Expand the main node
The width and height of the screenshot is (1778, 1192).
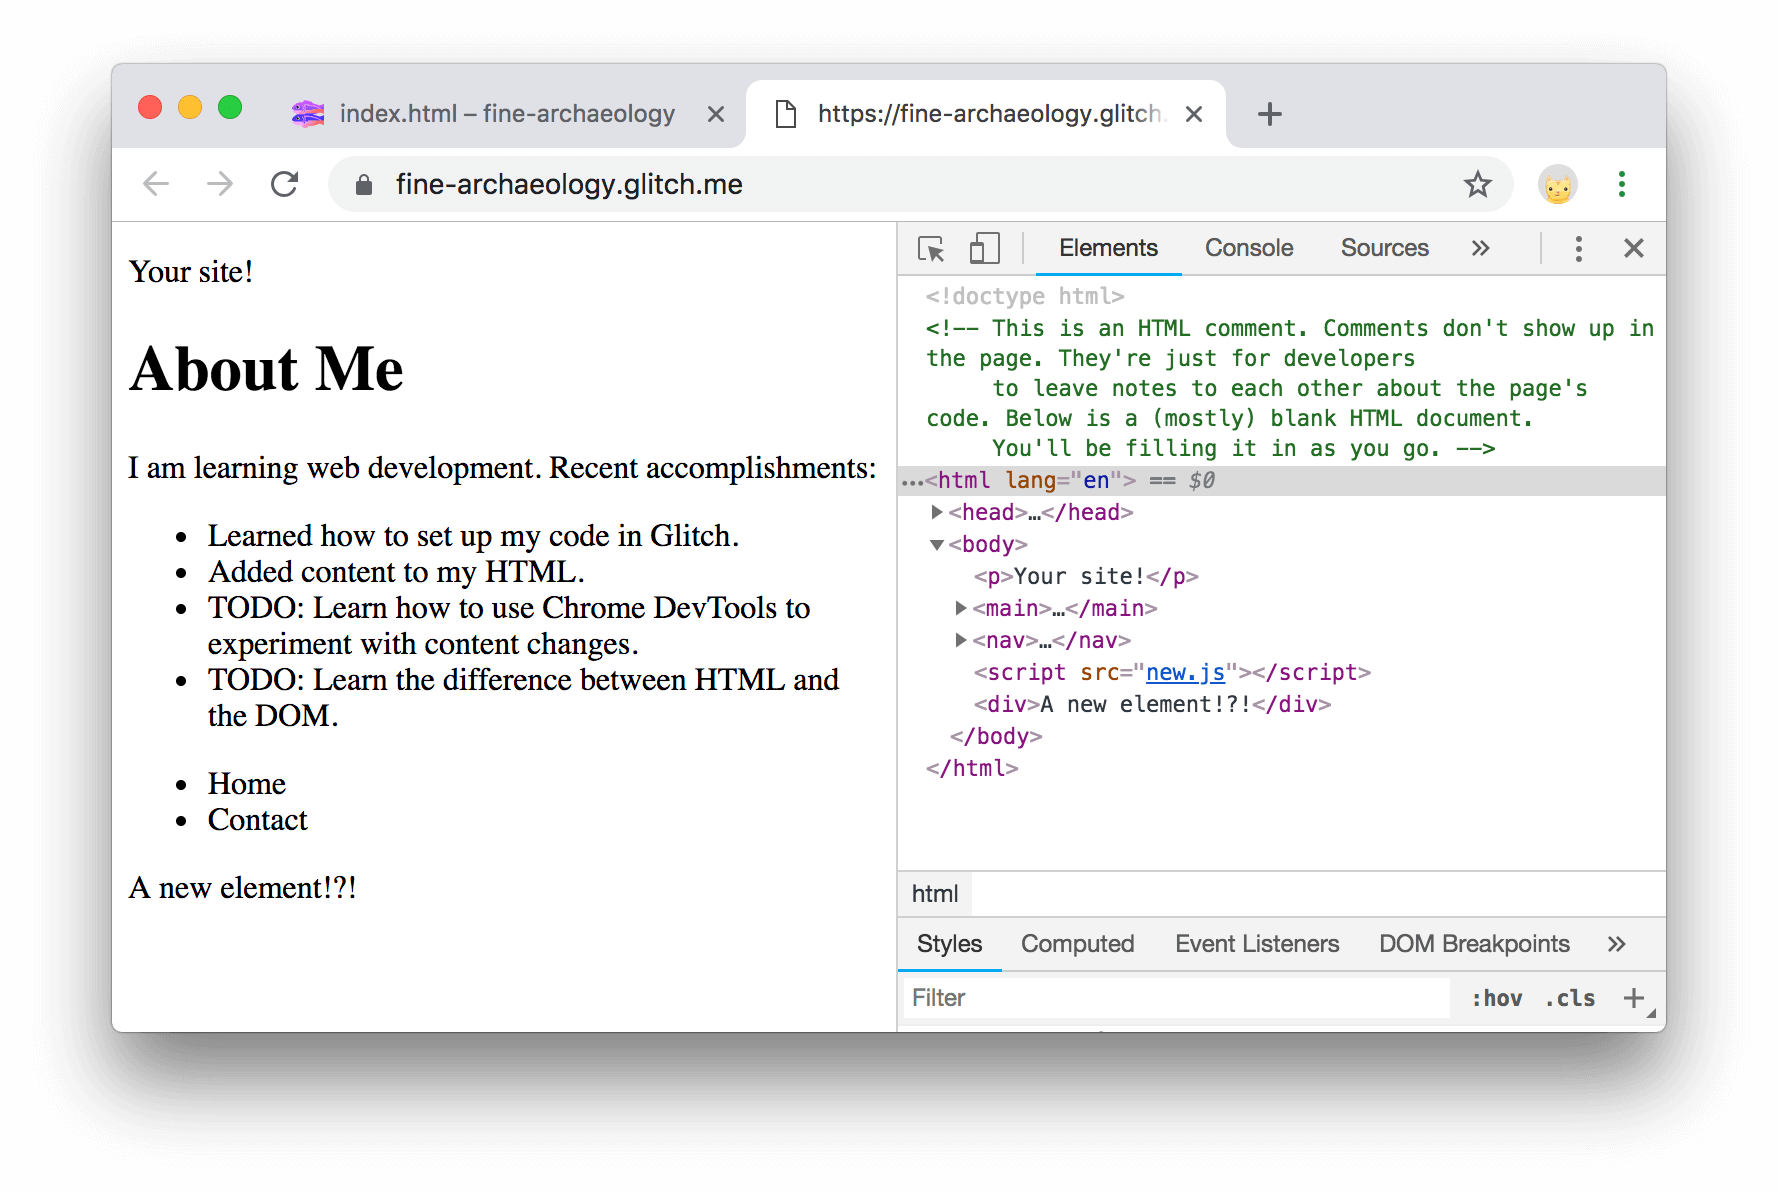[x=961, y=608]
